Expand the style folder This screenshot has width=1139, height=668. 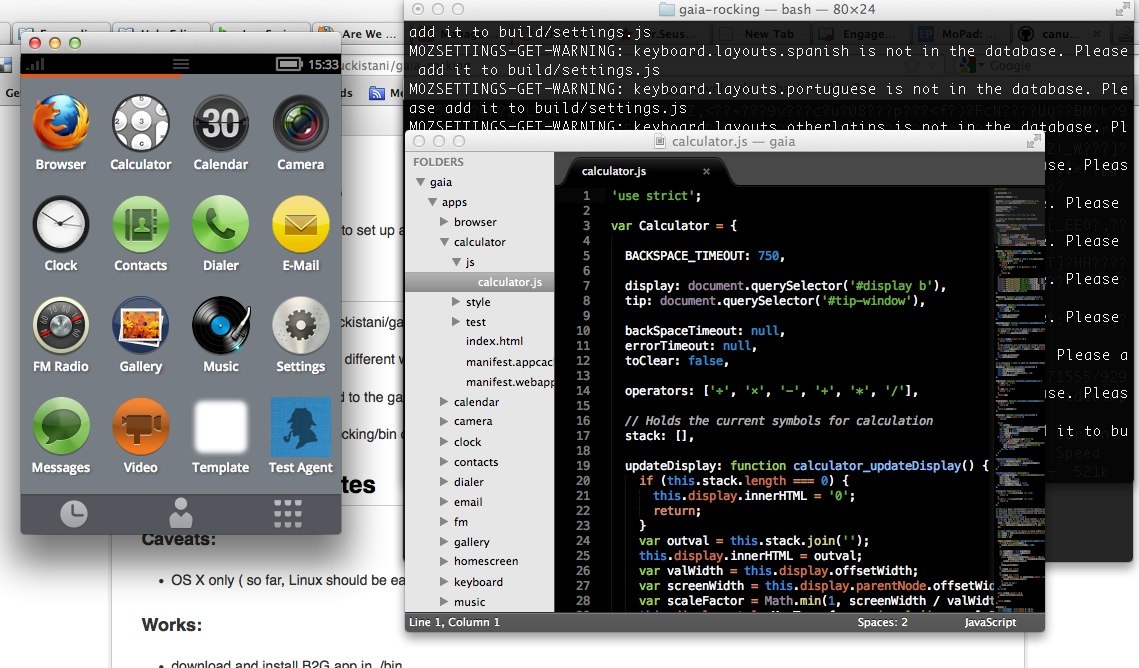click(x=456, y=301)
